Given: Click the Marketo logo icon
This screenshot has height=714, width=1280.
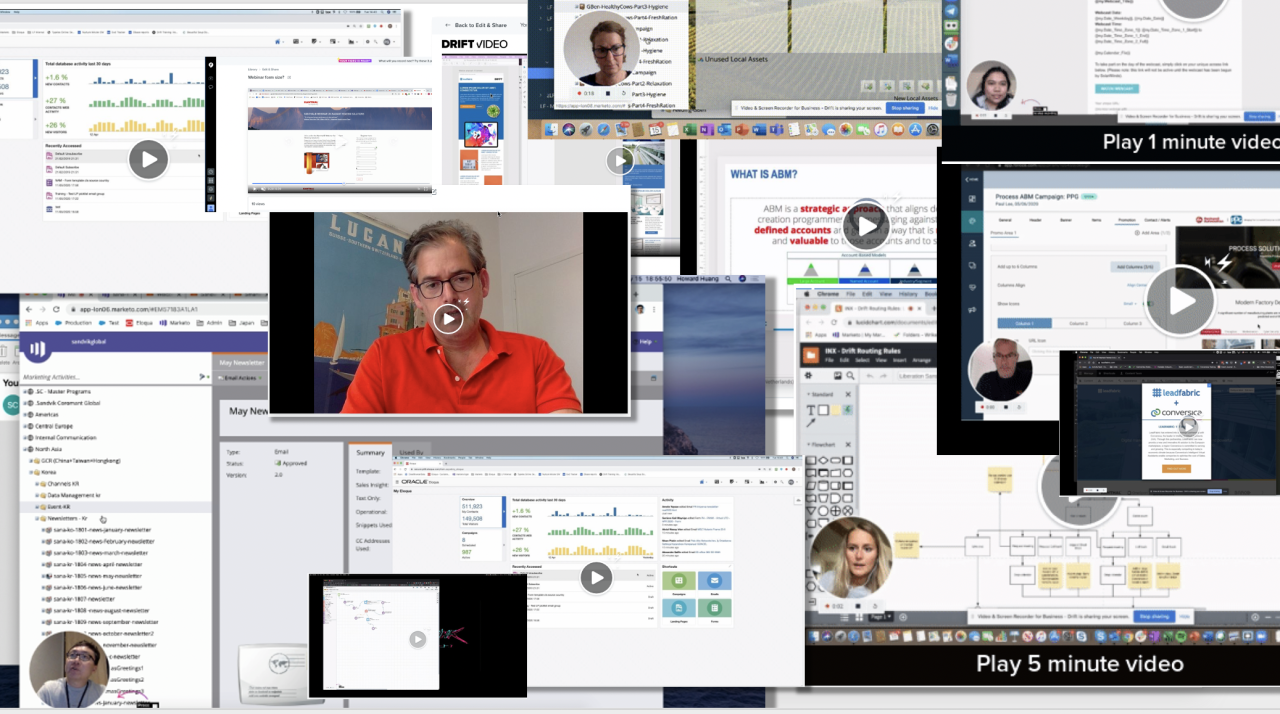Looking at the screenshot, I should point(39,349).
